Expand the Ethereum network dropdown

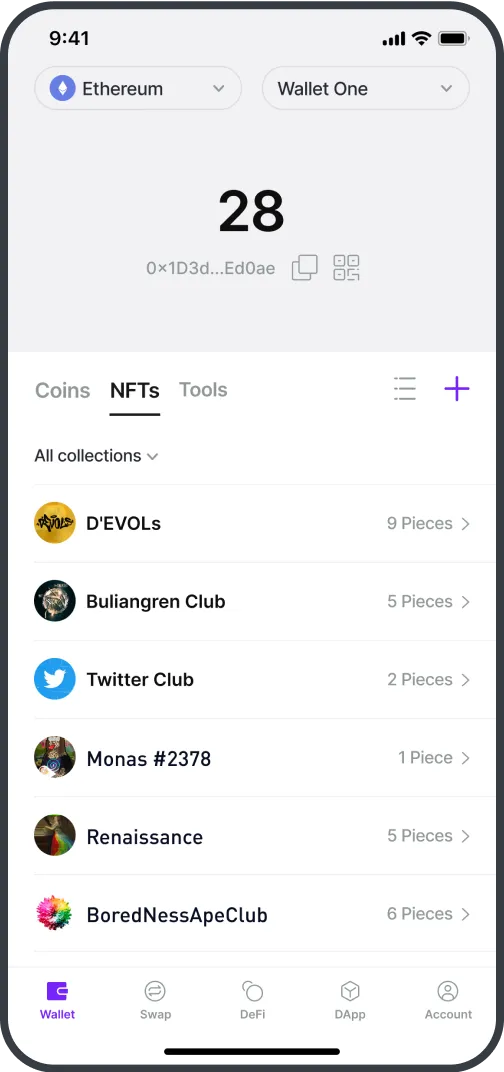(x=138, y=88)
